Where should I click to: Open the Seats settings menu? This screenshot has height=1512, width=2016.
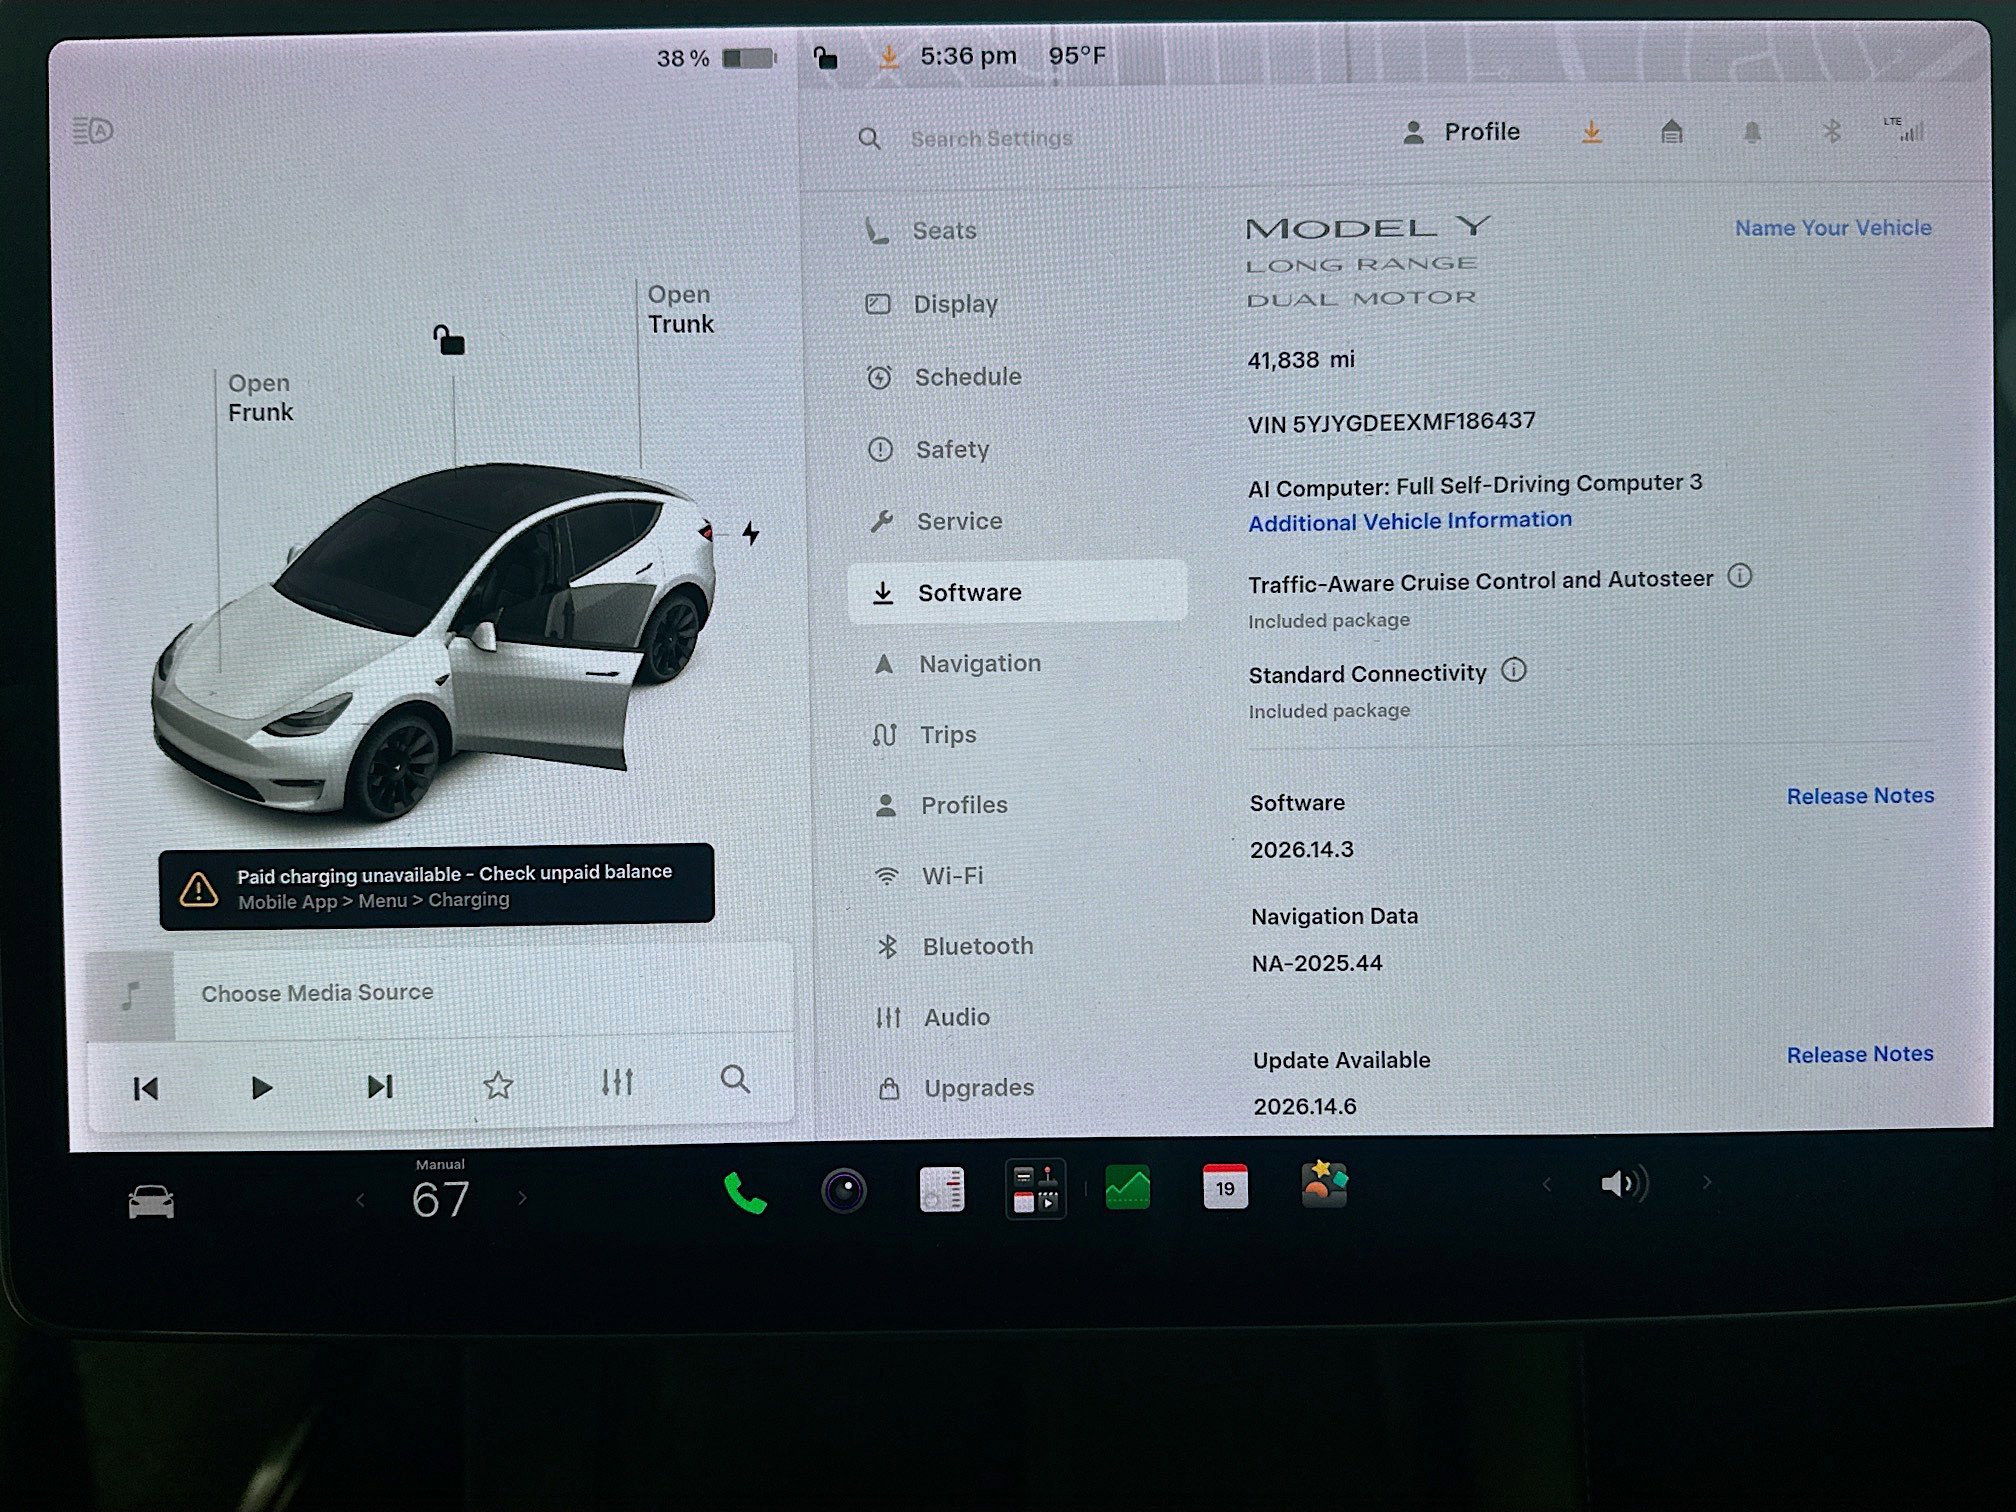click(920, 231)
